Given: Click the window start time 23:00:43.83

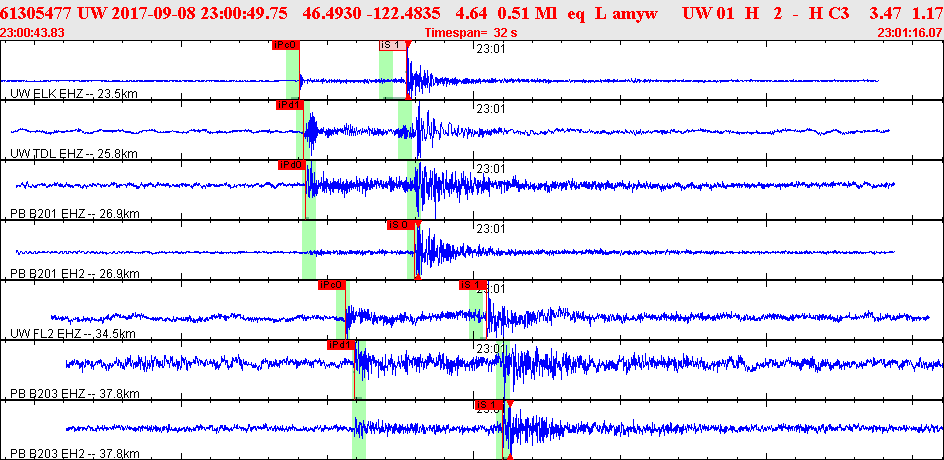Looking at the screenshot, I should (x=32, y=33).
